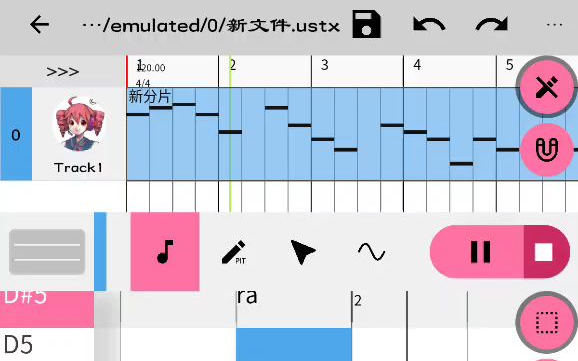
Task: Click the D5 piano key
Action: point(47,344)
